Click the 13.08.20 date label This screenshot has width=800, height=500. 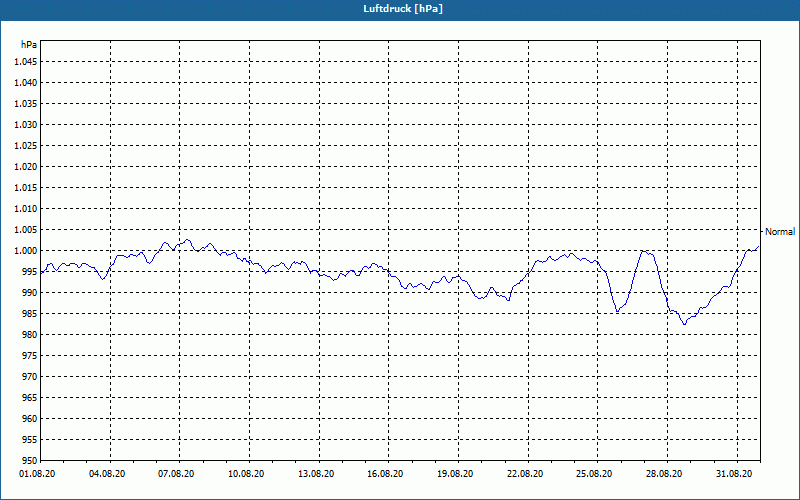tap(316, 474)
